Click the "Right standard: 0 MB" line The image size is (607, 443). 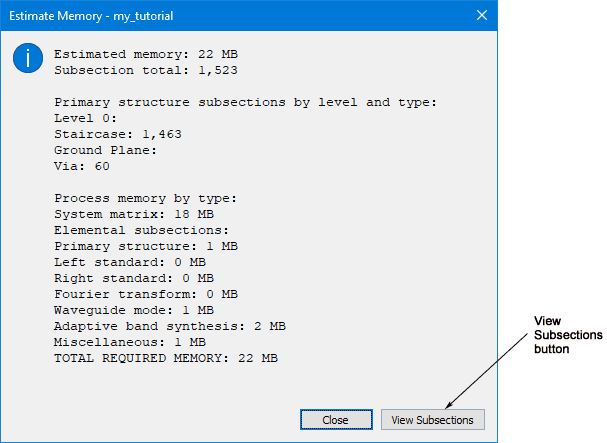(x=134, y=278)
